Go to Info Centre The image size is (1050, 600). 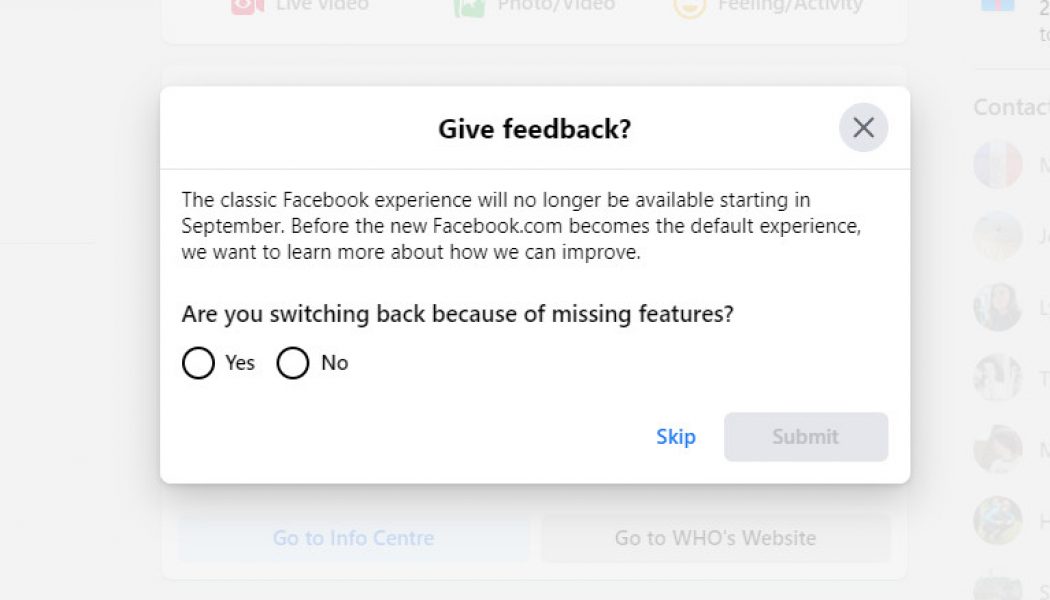click(353, 538)
